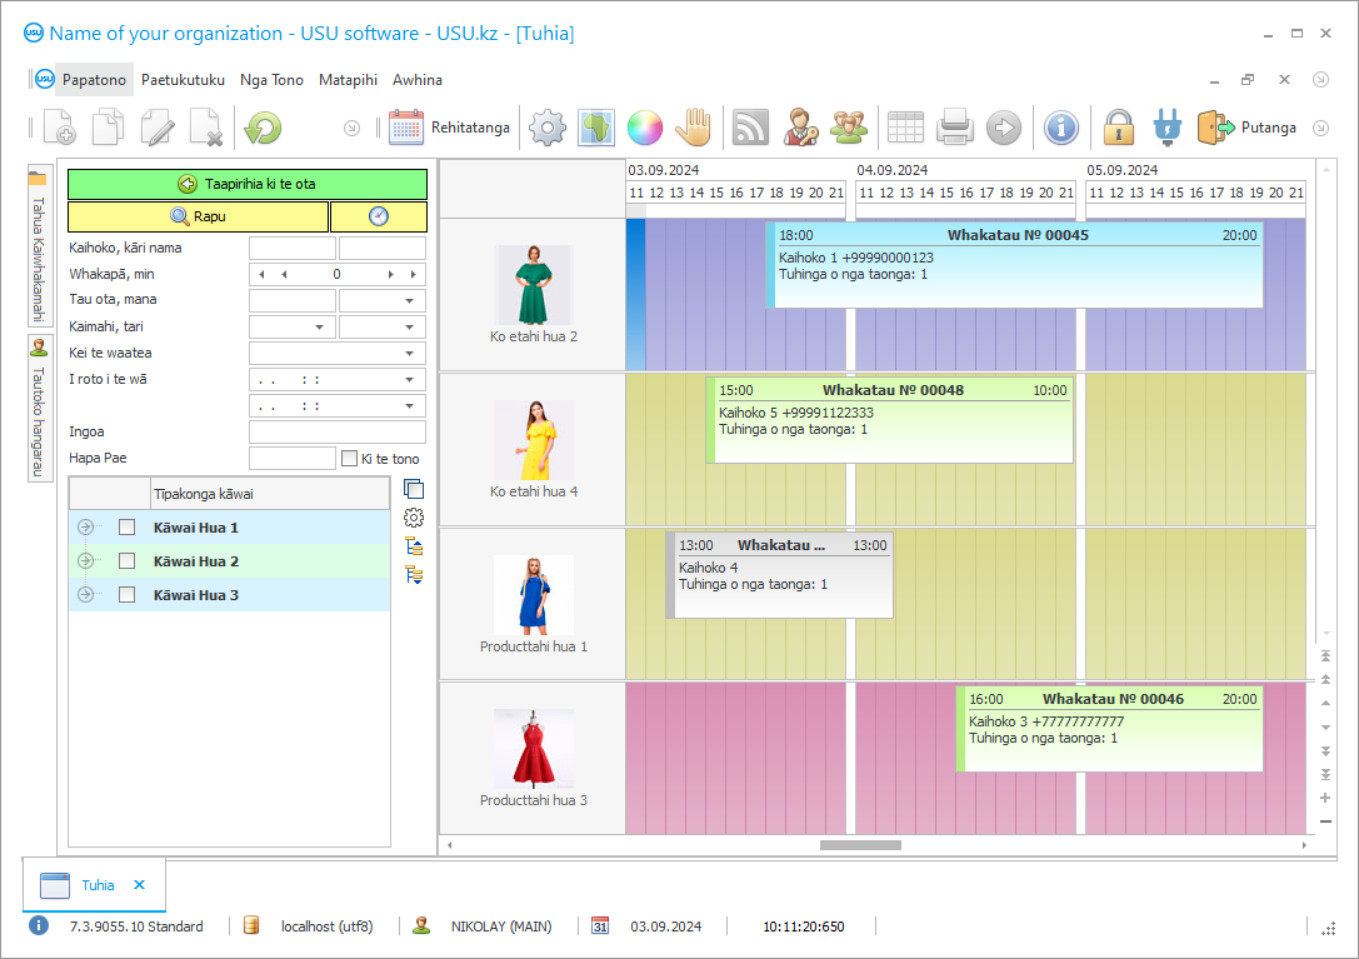Expand the Kāwai Hua 3 row
Image resolution: width=1359 pixels, height=959 pixels.
pyautogui.click(x=86, y=595)
